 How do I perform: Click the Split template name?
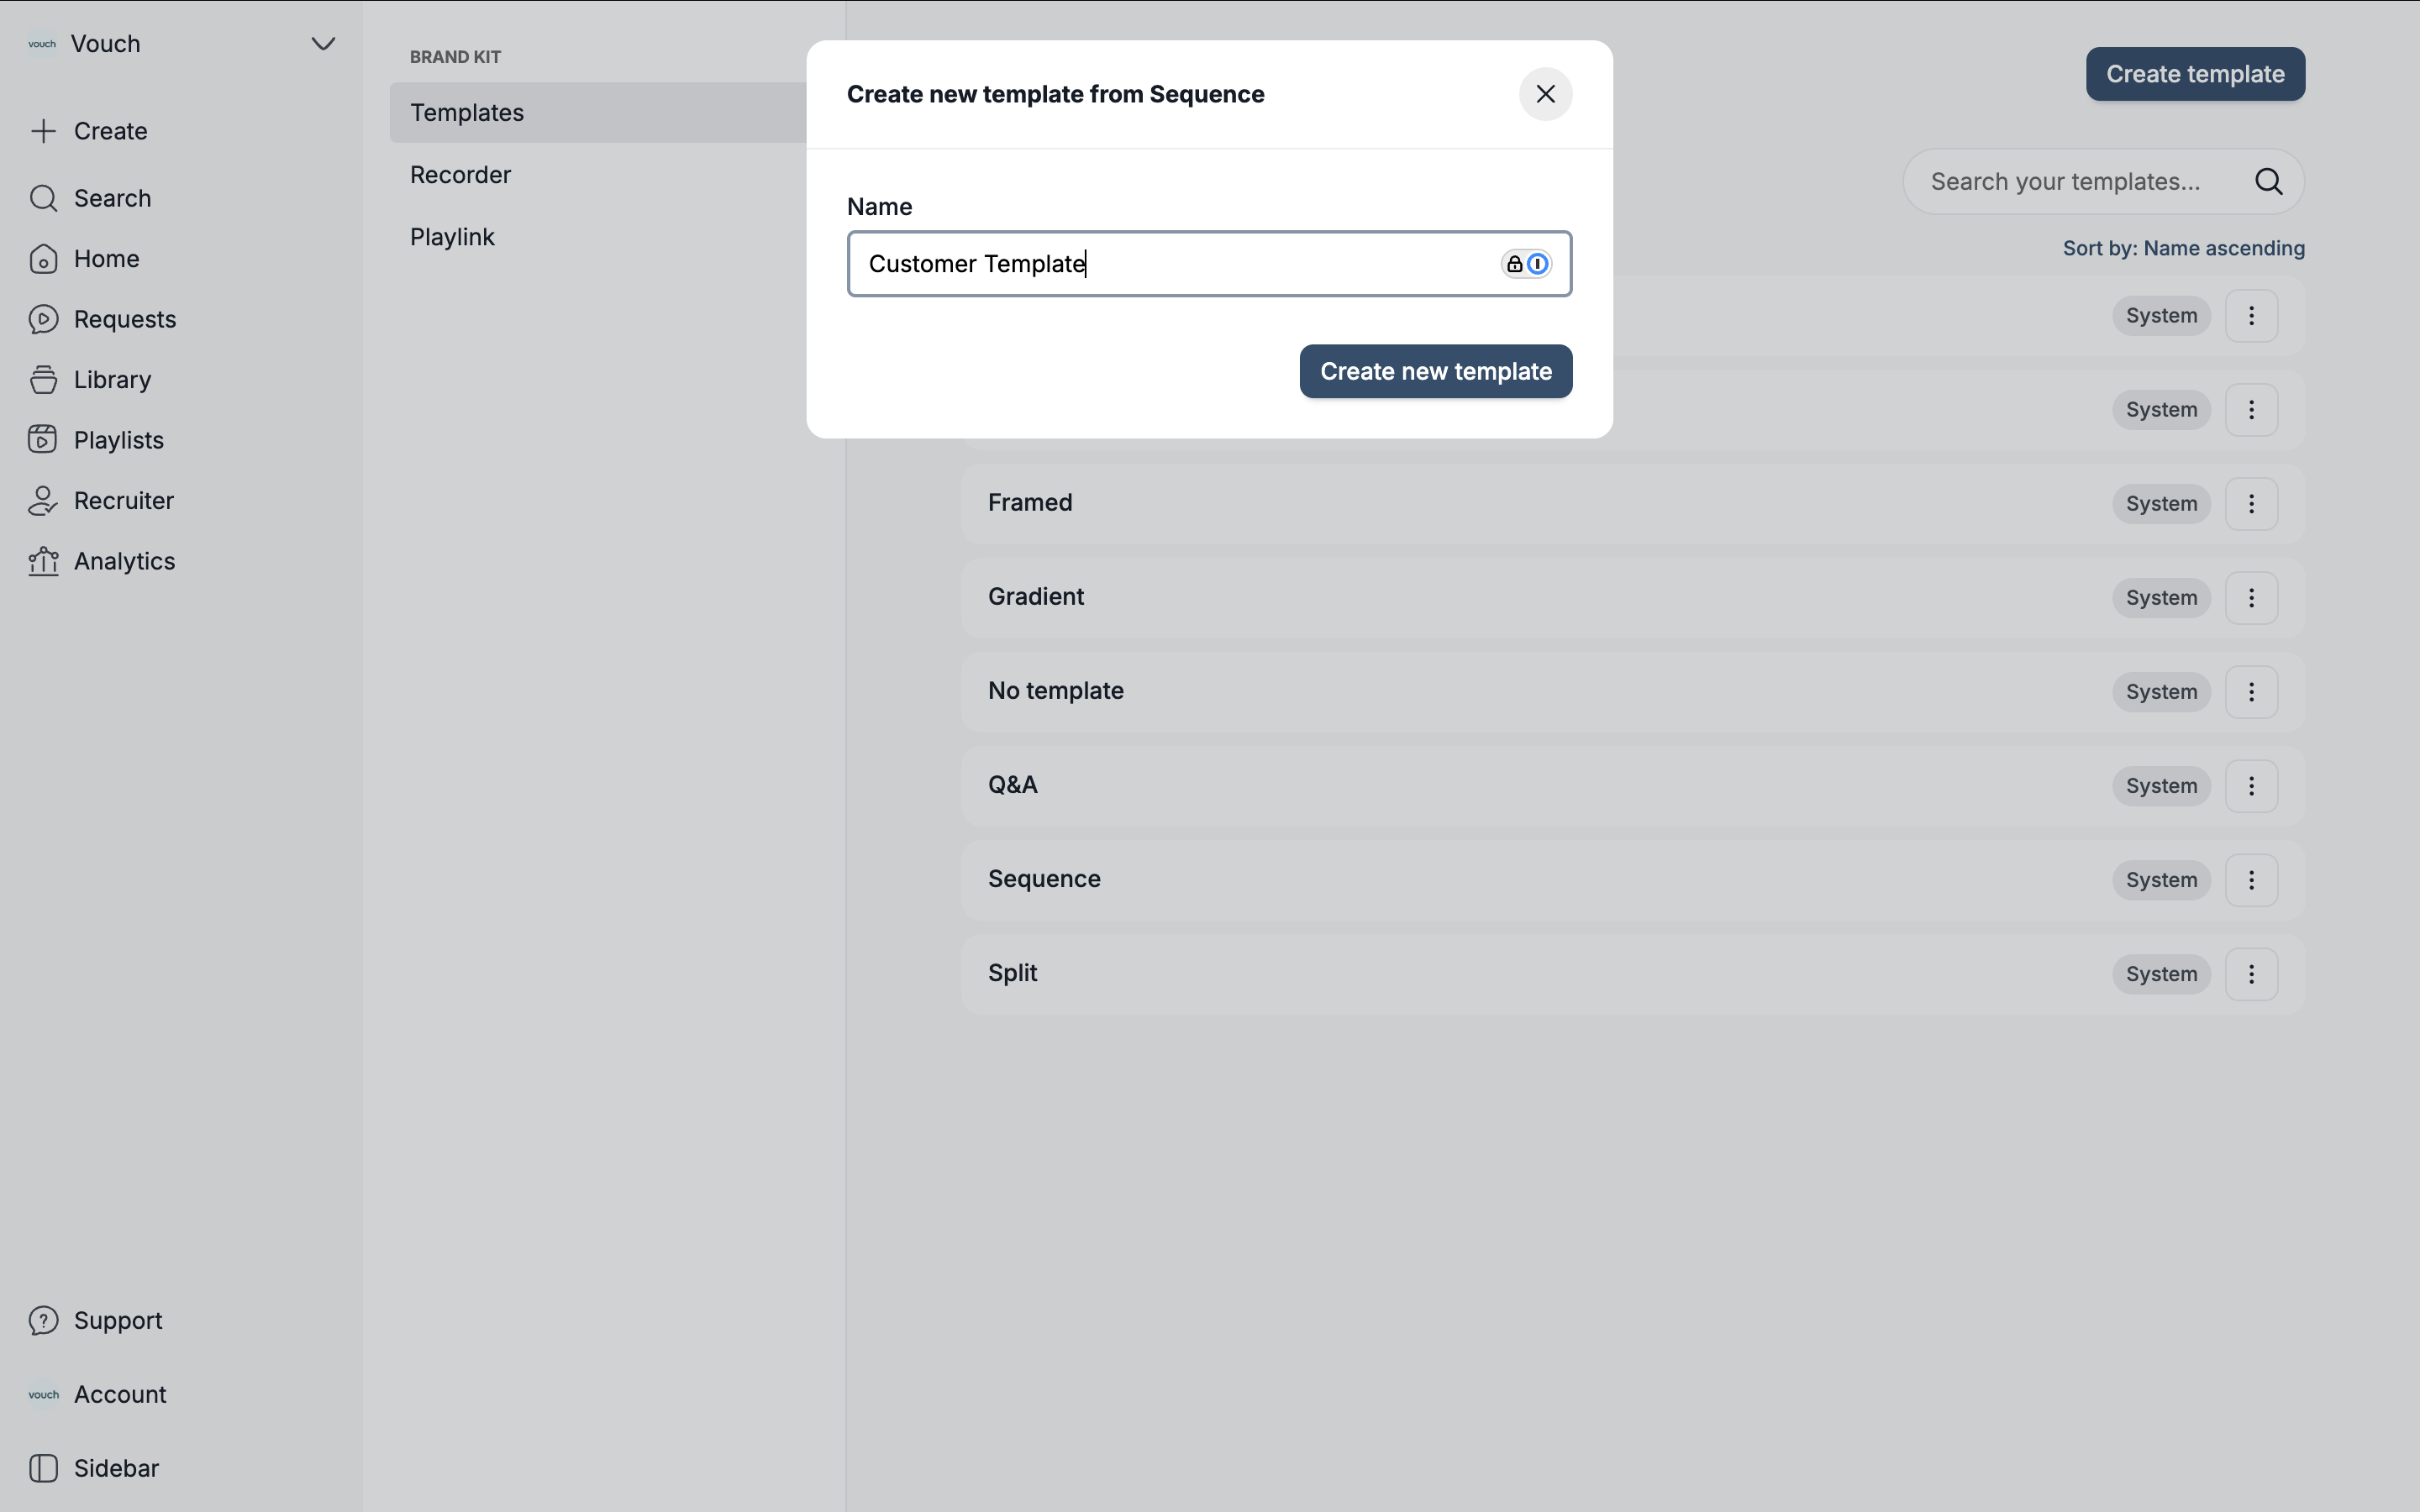[1013, 973]
